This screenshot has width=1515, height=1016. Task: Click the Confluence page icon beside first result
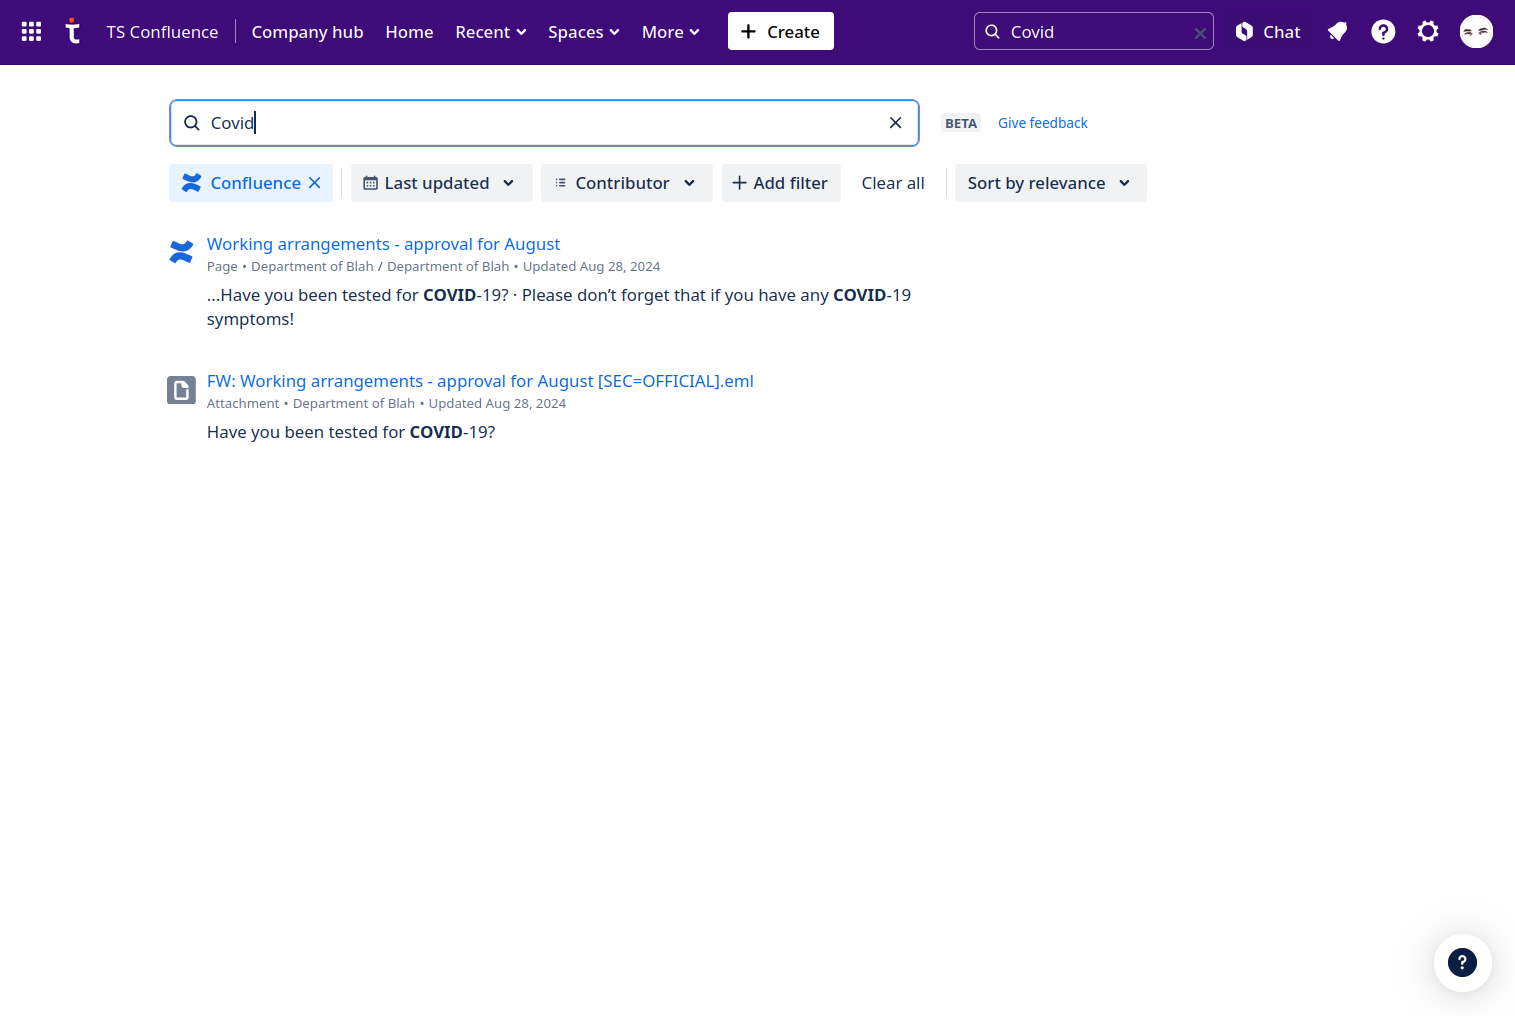point(181,252)
